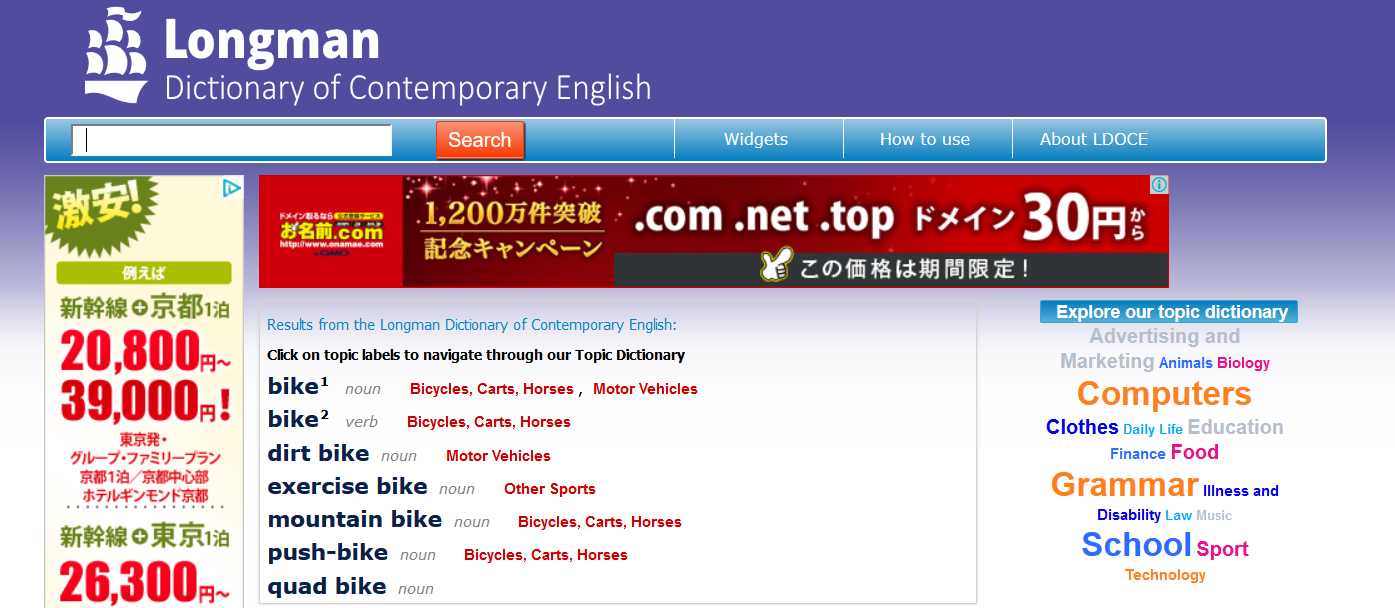
Task: Click Motor Vehicles label beside dirt bike
Action: (498, 456)
